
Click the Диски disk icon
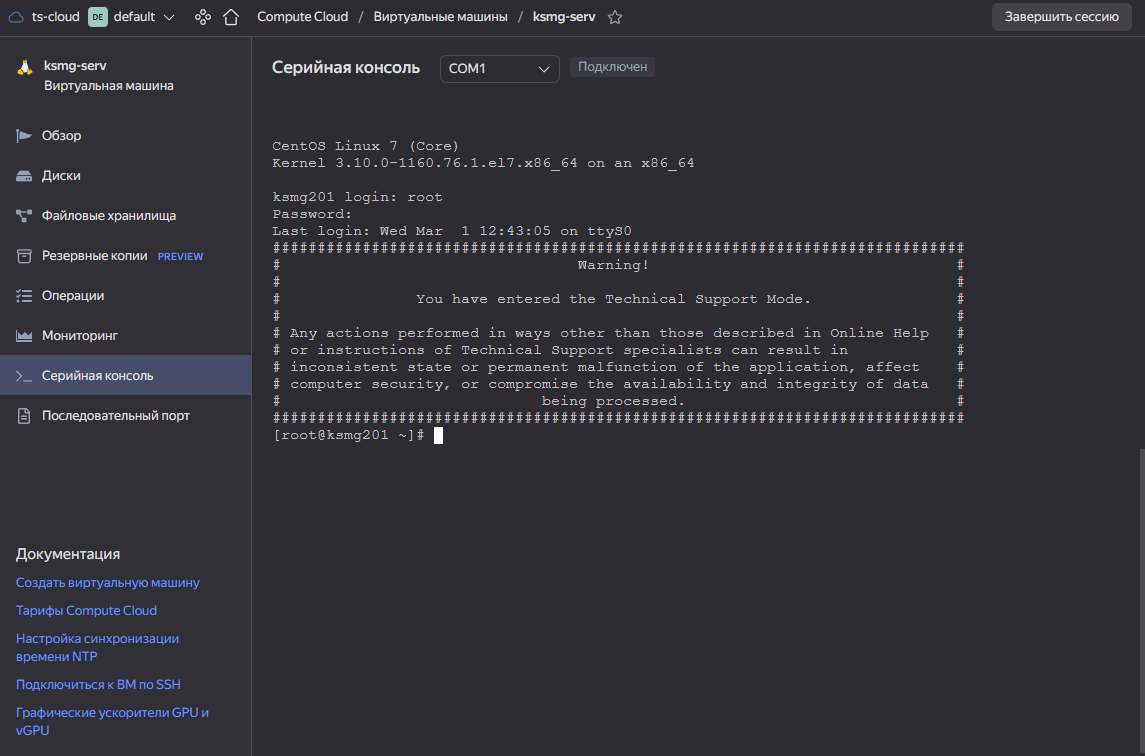[x=24, y=175]
